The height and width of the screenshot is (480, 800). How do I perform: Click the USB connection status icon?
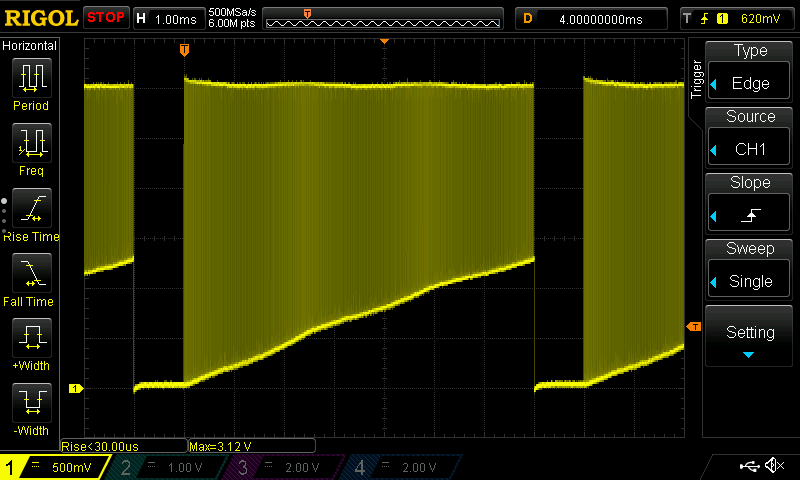click(749, 466)
